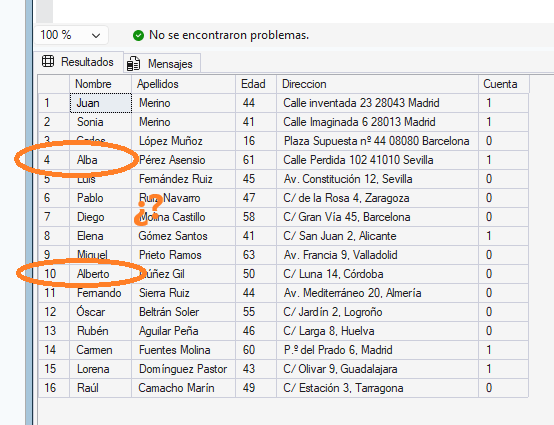Select row 16 via its row header

coord(54,388)
